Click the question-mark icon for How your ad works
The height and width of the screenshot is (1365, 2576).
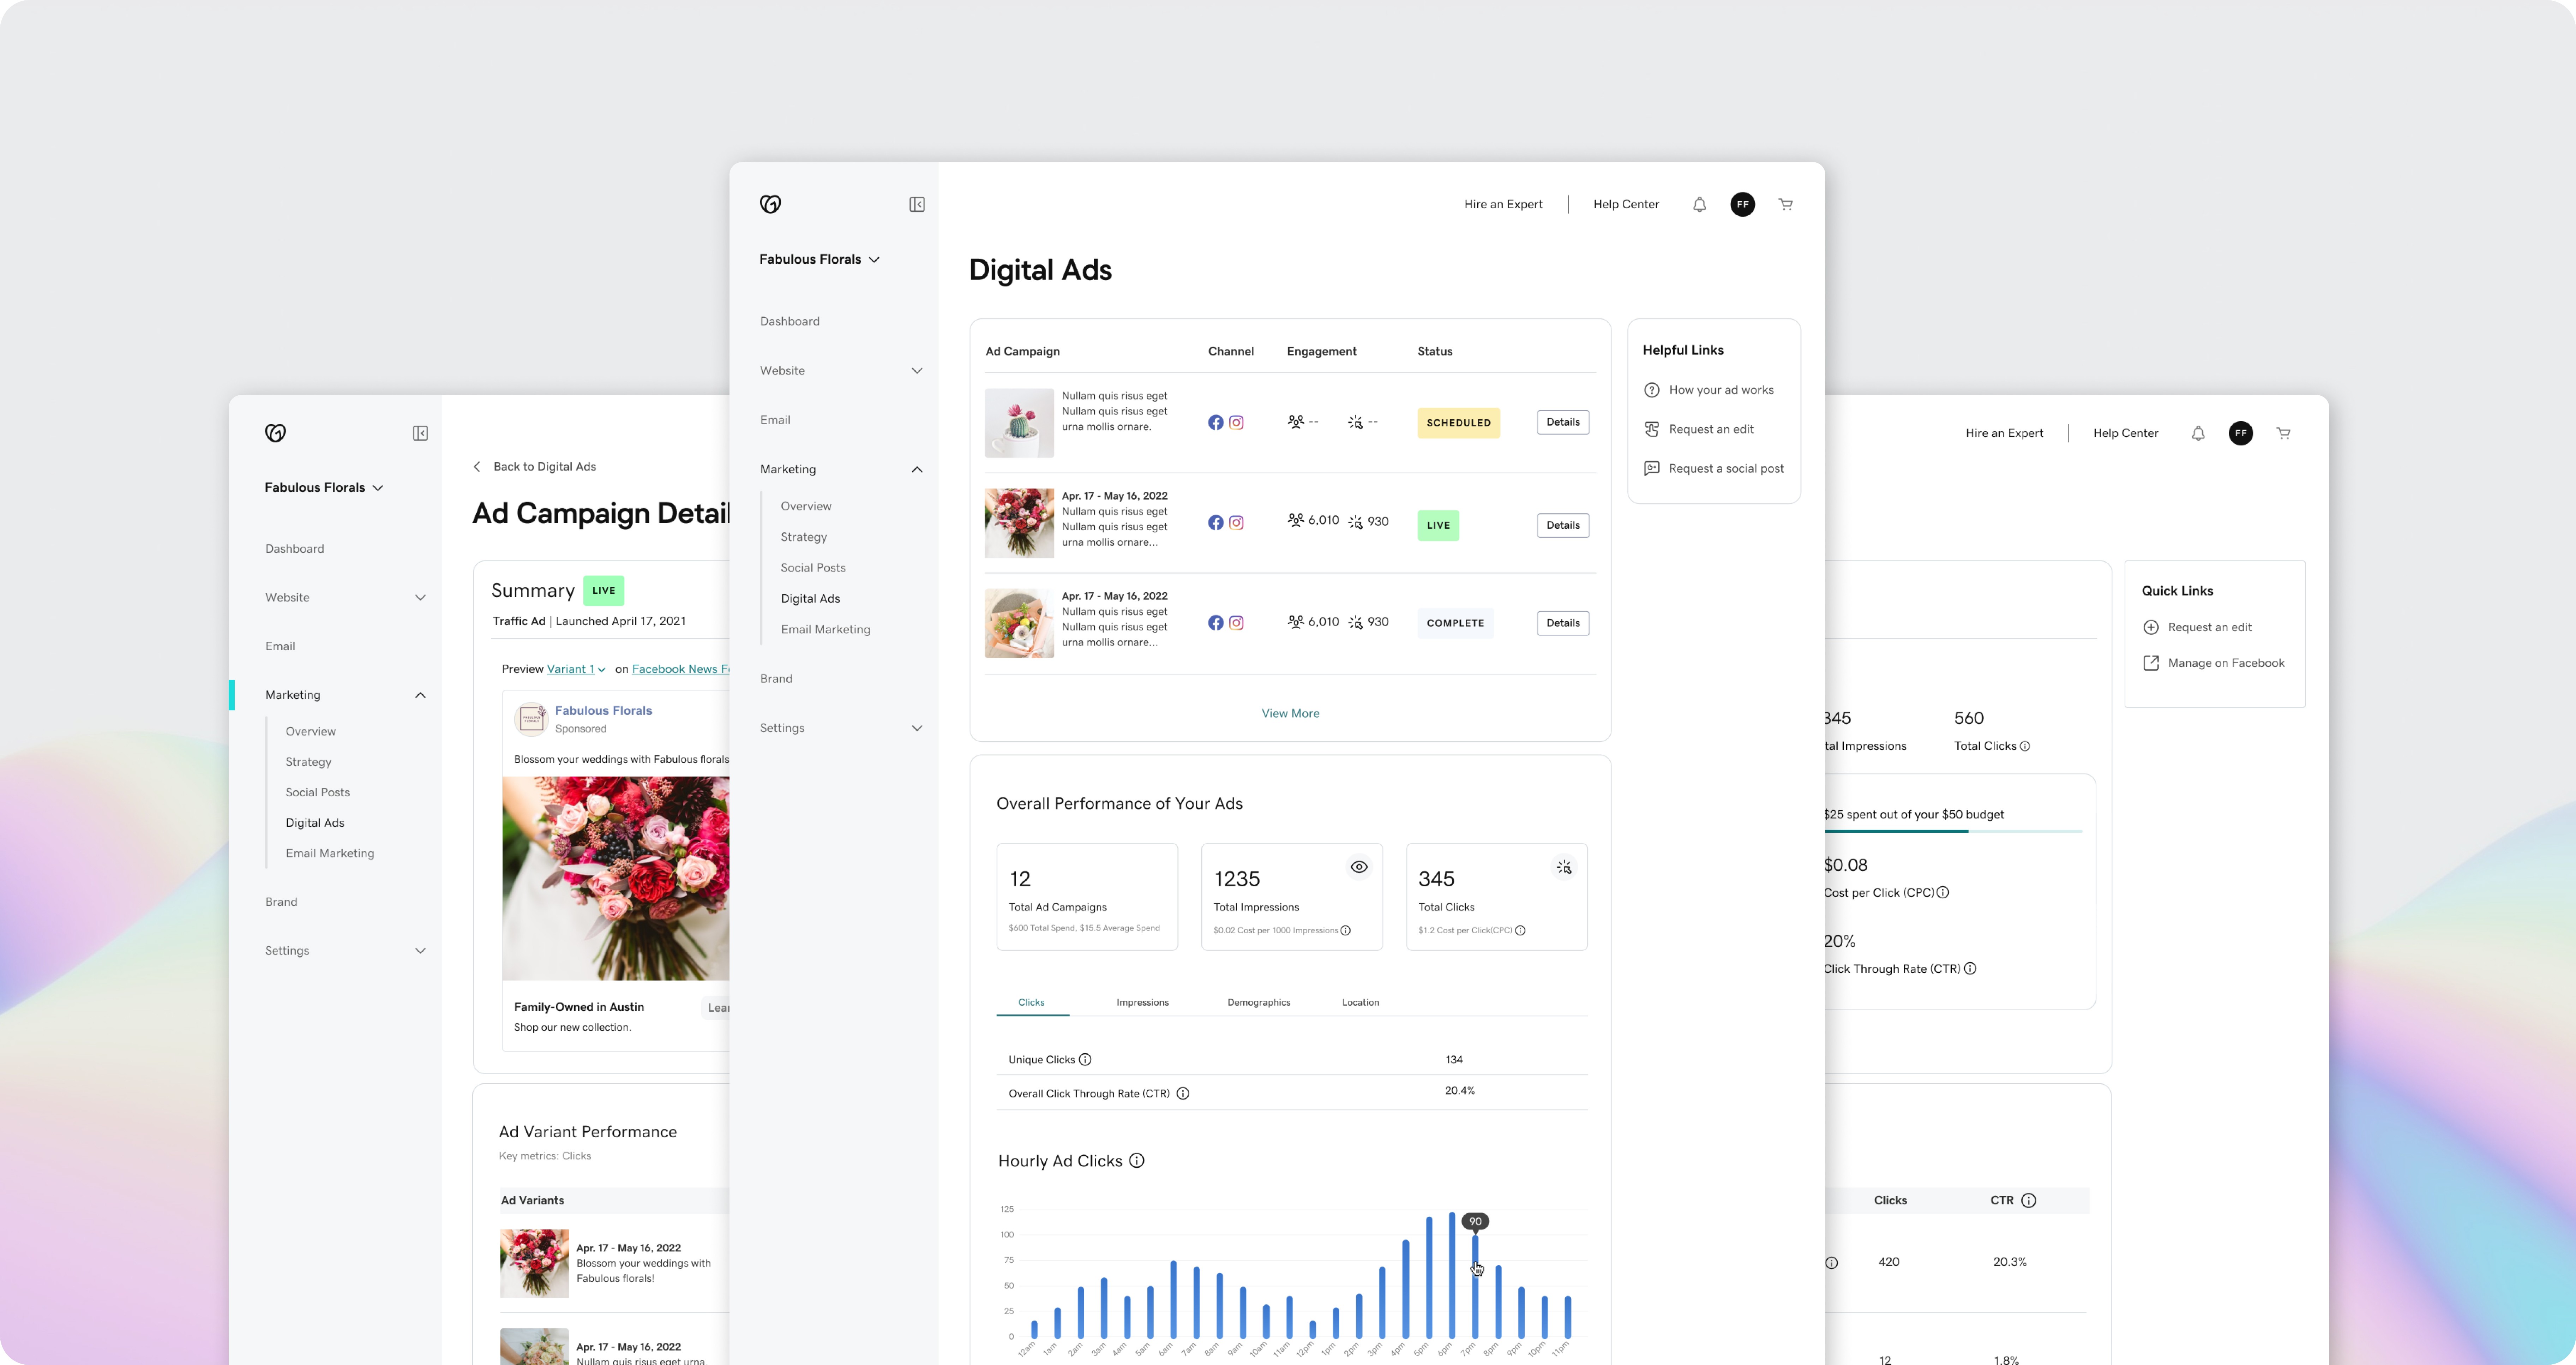point(1652,390)
